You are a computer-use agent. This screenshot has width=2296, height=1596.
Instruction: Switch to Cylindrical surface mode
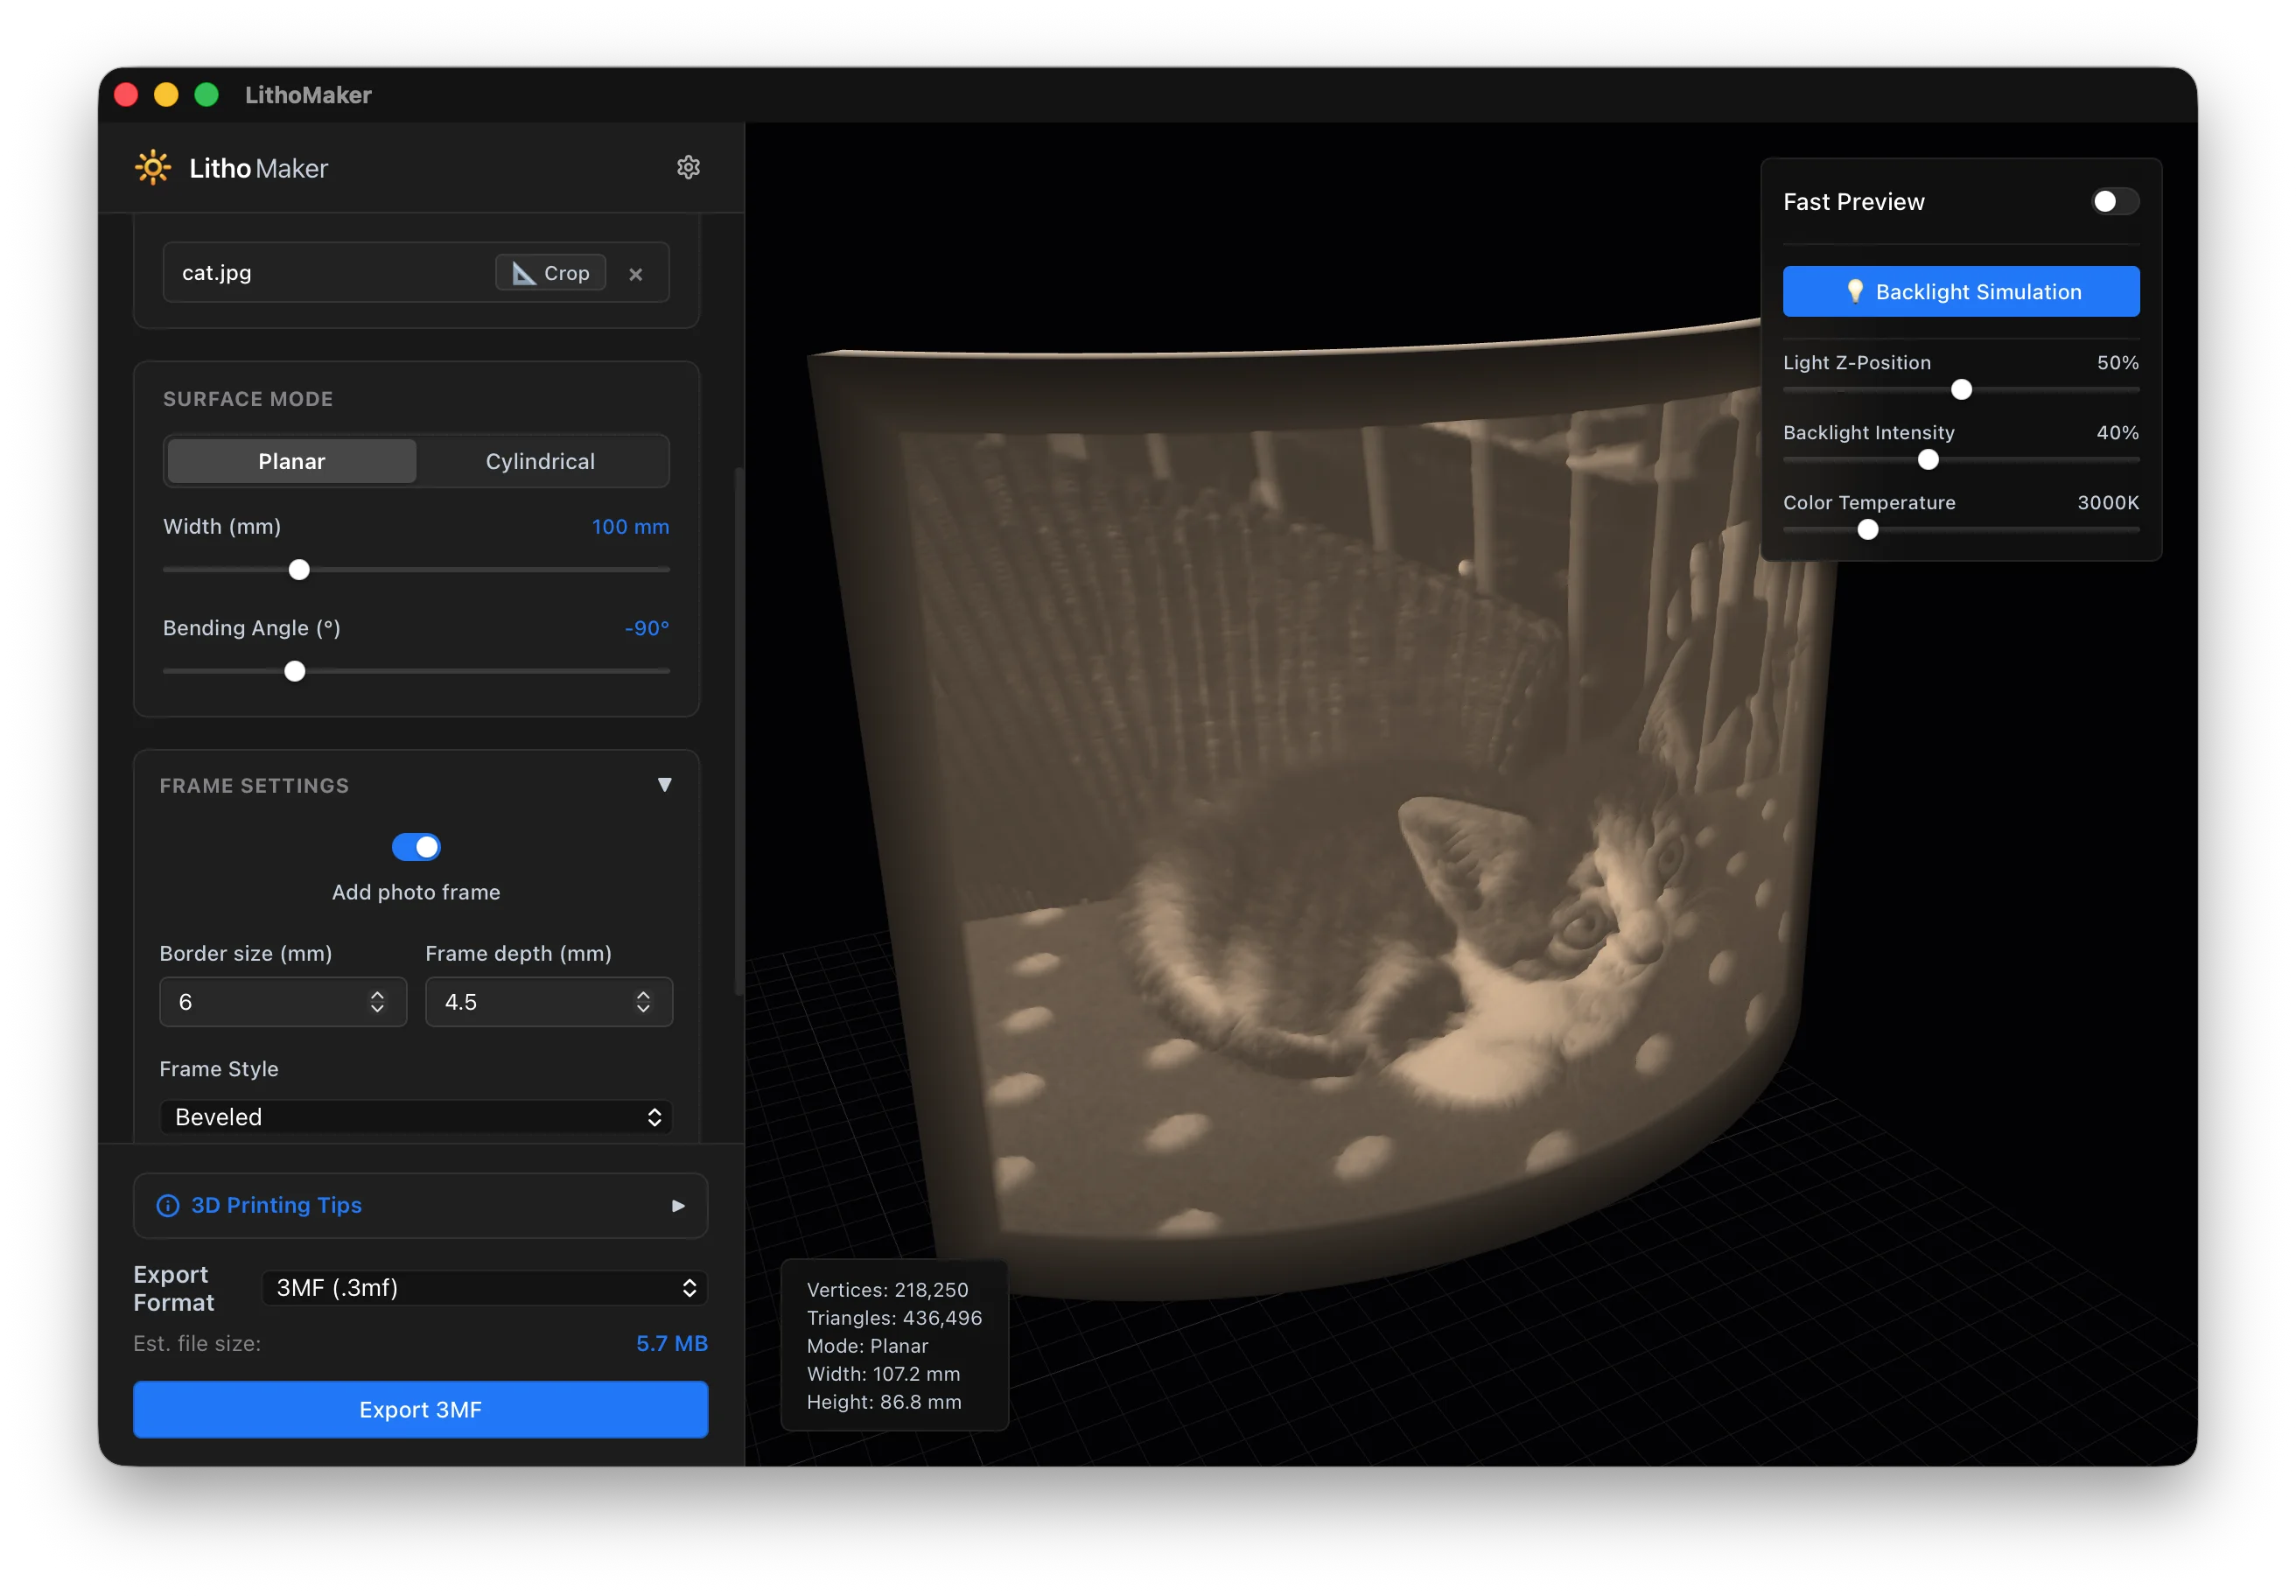541,461
